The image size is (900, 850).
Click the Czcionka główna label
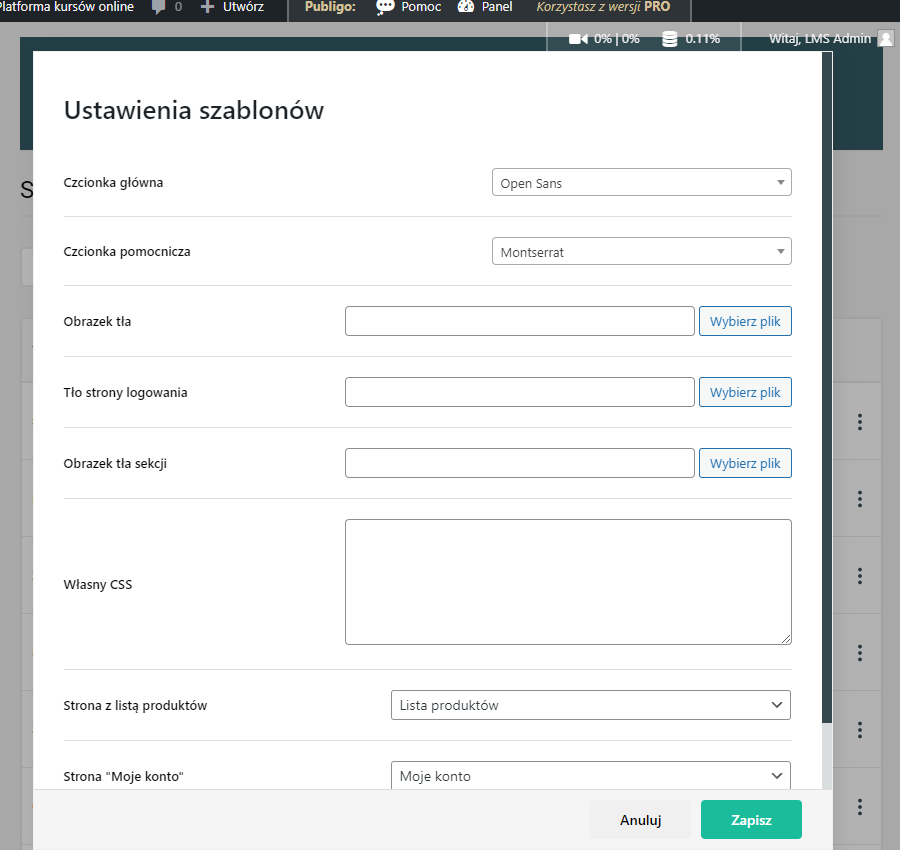[113, 183]
